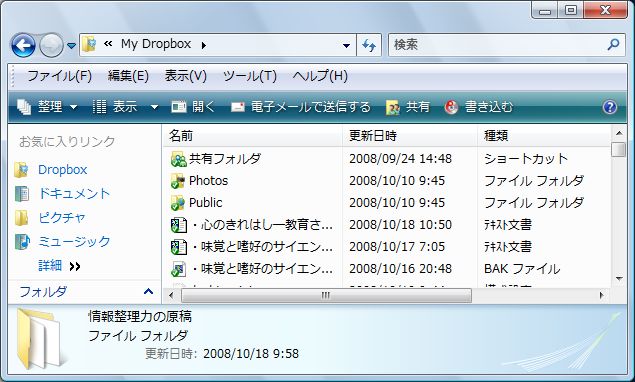
Task: Open Dropbox in favorite links
Action: click(x=62, y=170)
